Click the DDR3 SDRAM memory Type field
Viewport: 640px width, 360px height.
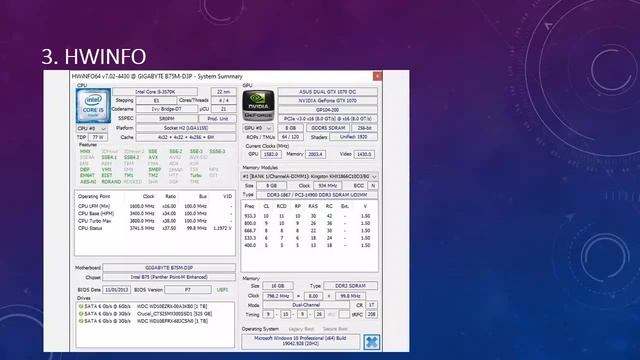tap(350, 286)
